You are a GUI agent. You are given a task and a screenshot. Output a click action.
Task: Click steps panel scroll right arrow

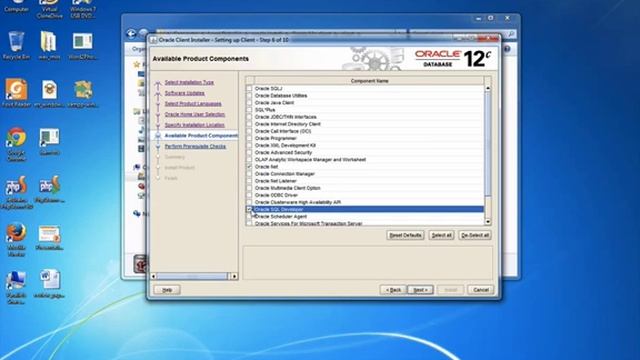pyautogui.click(x=234, y=276)
